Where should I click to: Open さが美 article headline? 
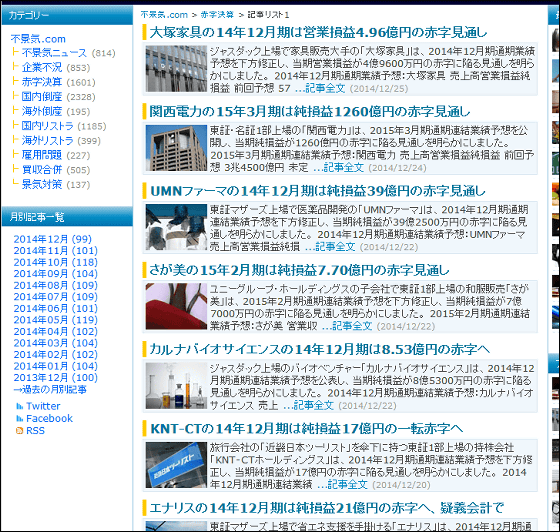click(299, 270)
